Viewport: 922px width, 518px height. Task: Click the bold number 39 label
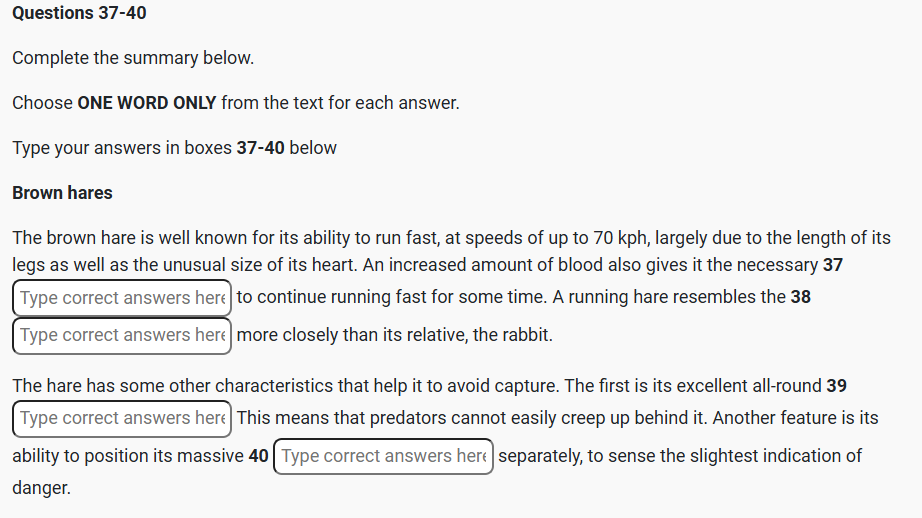point(837,385)
